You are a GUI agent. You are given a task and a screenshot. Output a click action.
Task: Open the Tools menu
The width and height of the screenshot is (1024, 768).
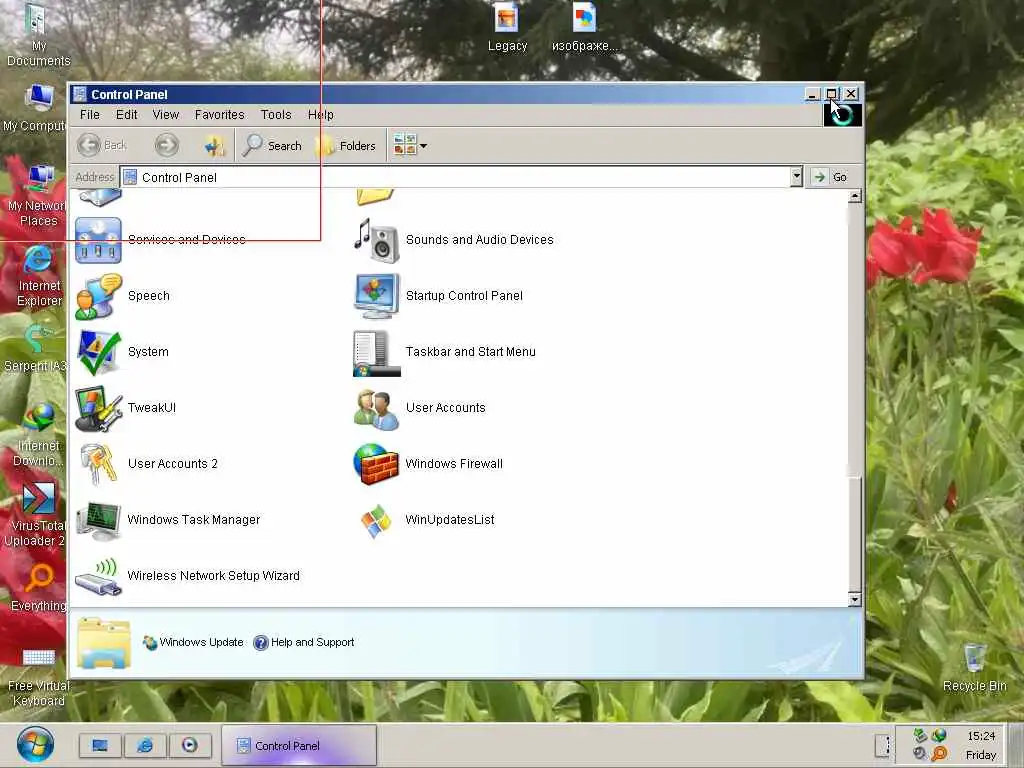point(276,115)
